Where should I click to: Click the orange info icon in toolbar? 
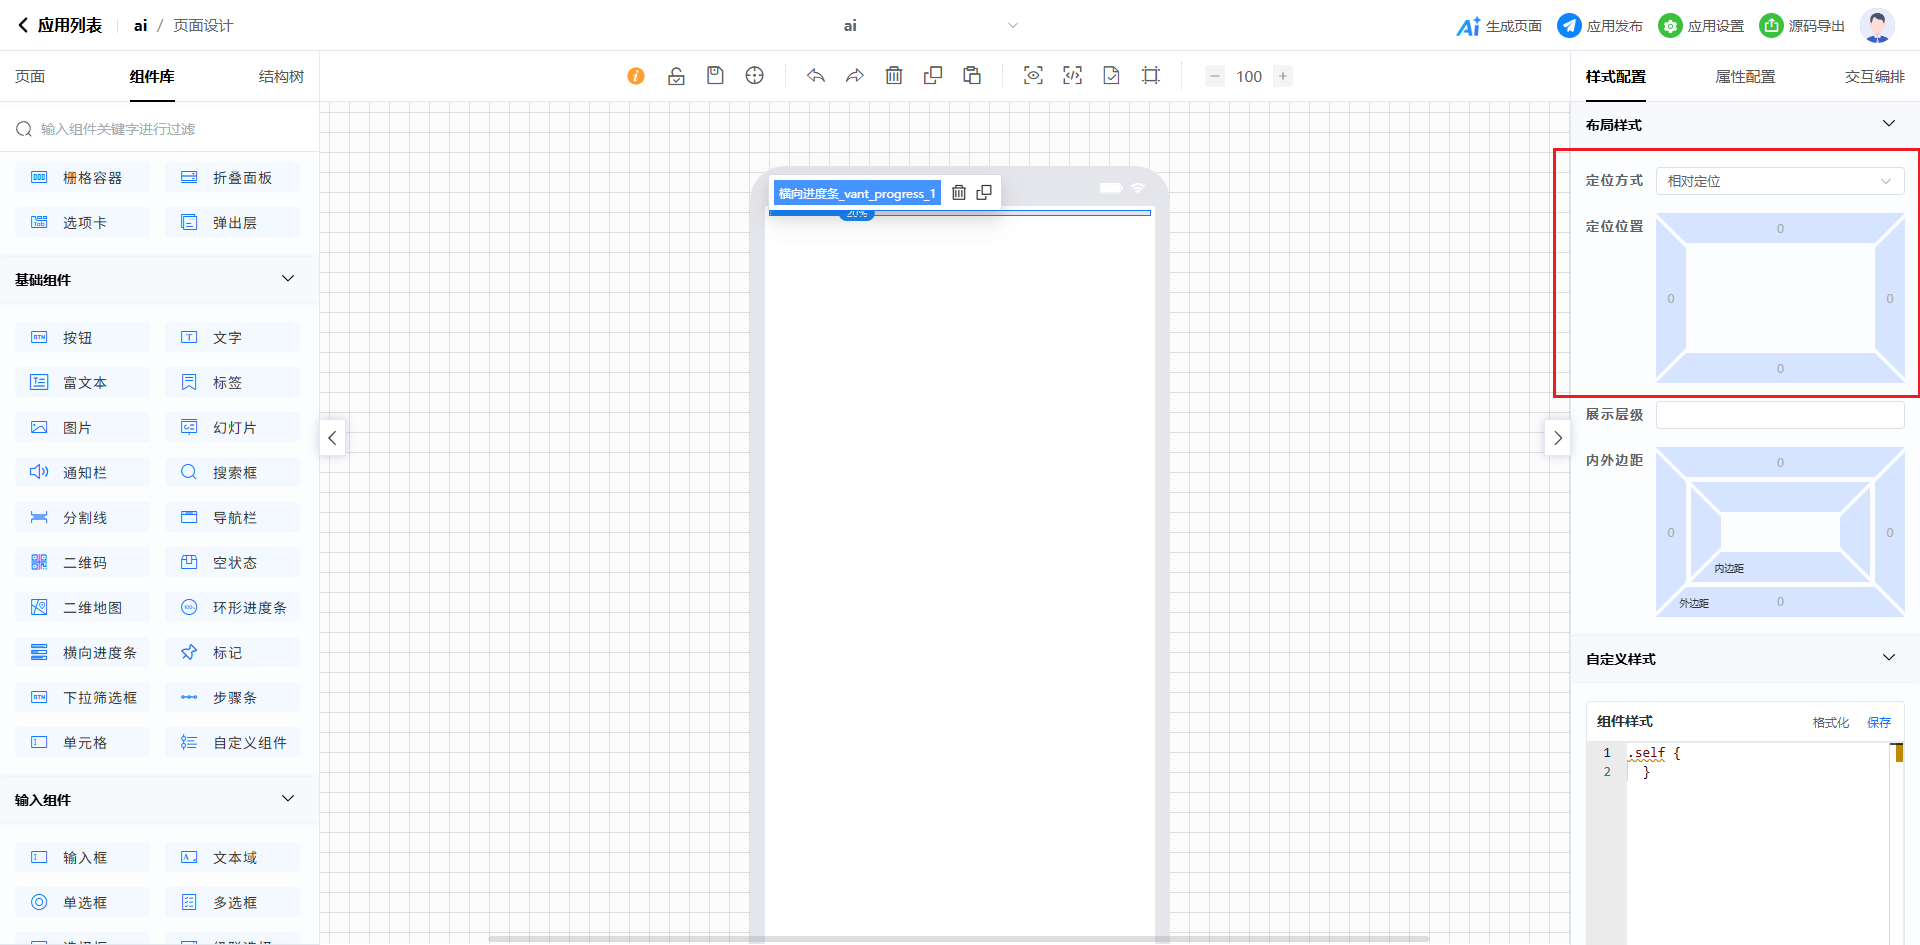click(x=636, y=76)
